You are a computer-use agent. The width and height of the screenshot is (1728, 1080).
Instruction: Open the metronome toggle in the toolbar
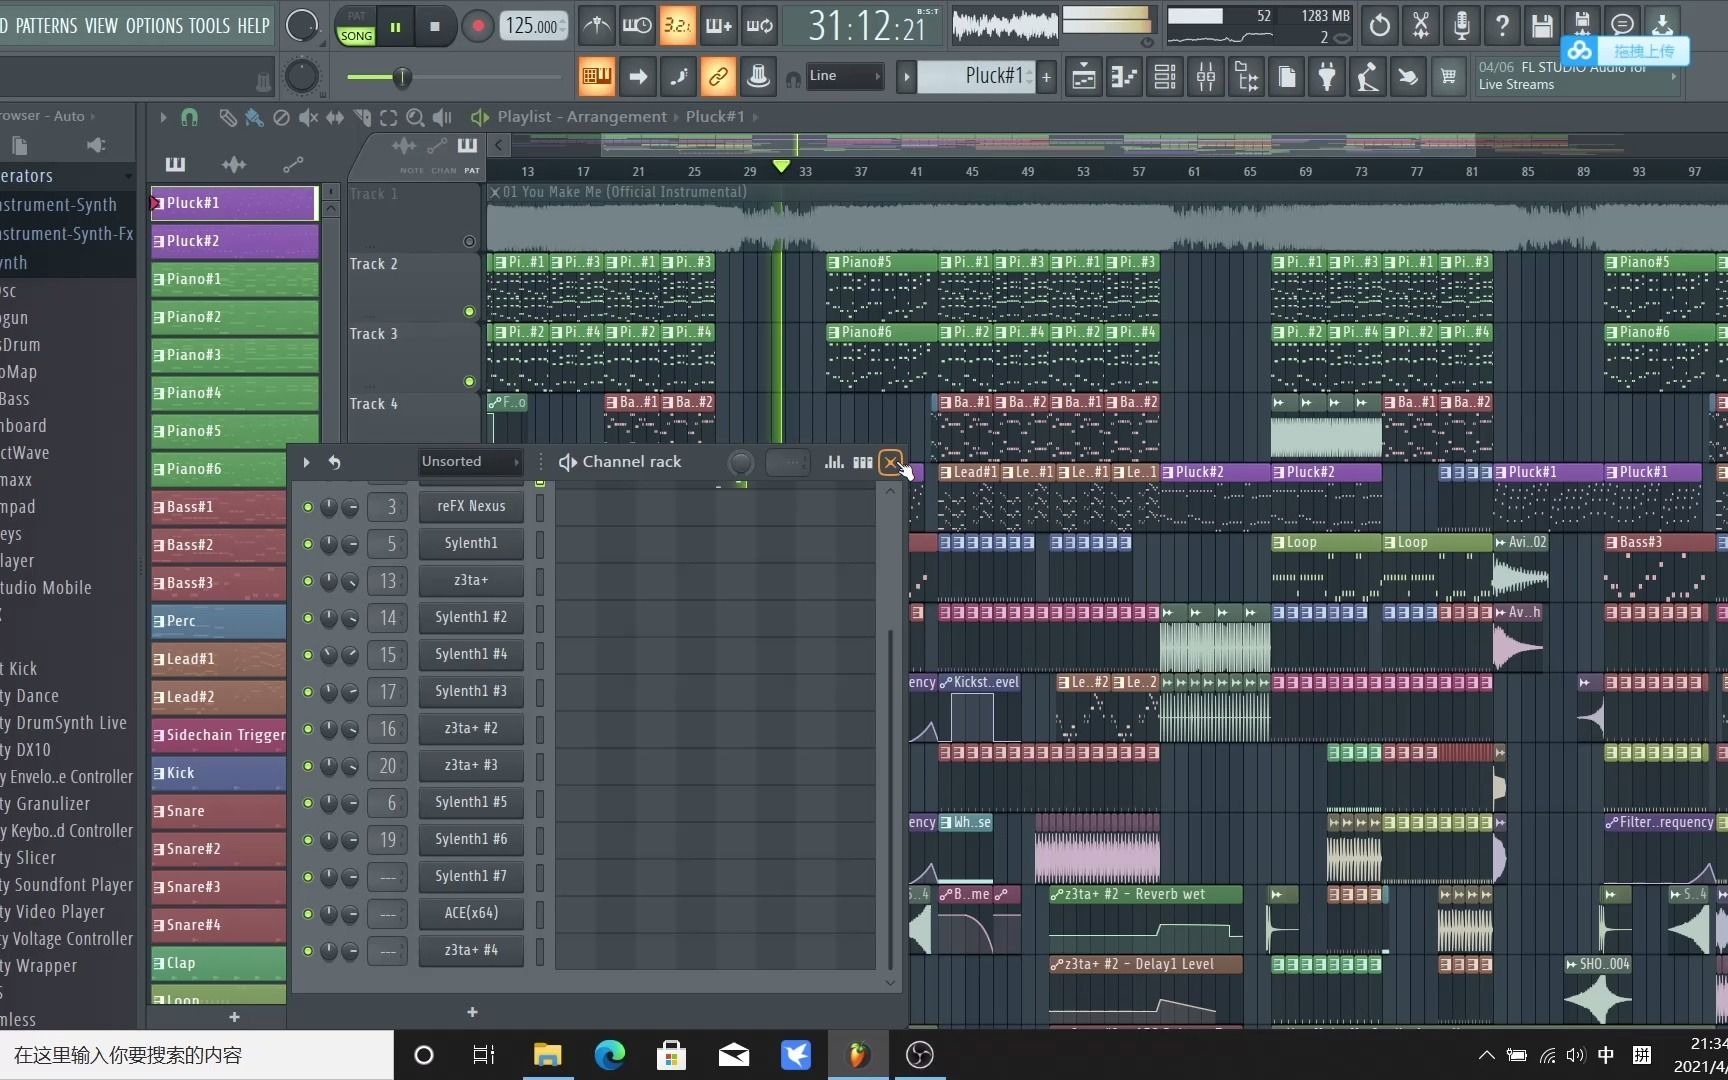coord(597,26)
